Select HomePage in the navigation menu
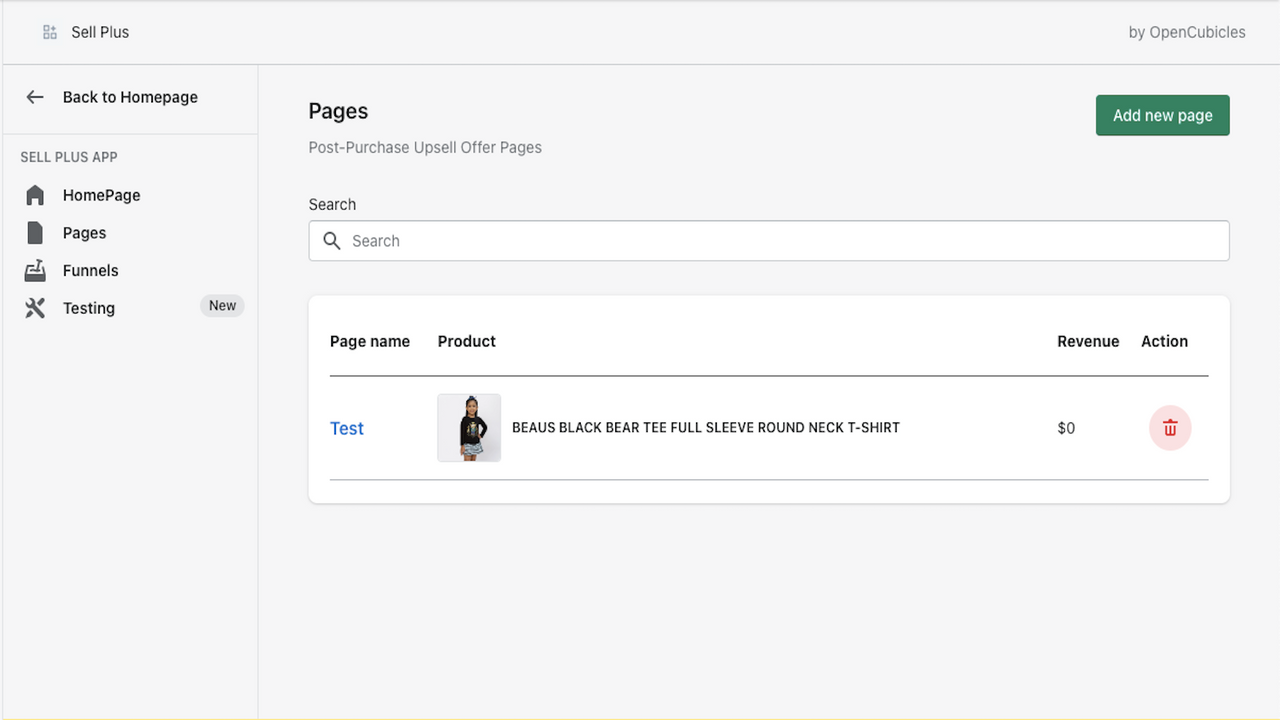Image resolution: width=1280 pixels, height=720 pixels. (101, 194)
